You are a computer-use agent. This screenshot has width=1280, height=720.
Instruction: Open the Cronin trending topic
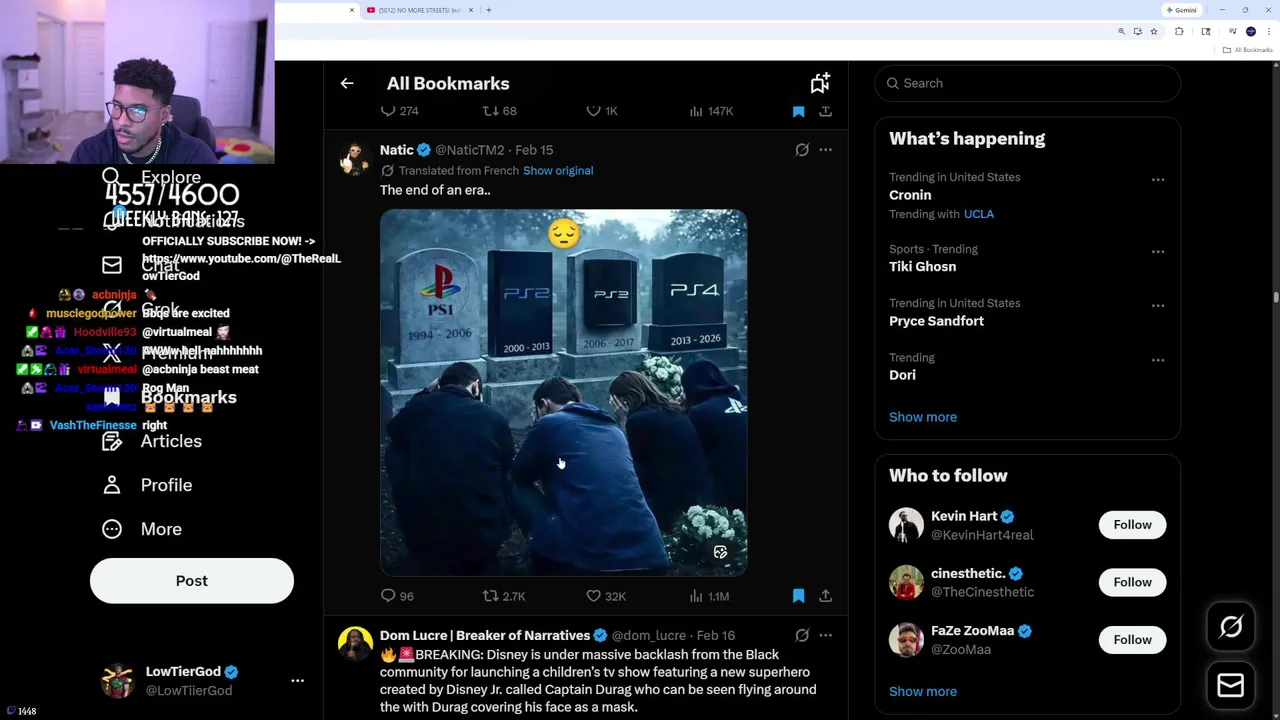910,195
